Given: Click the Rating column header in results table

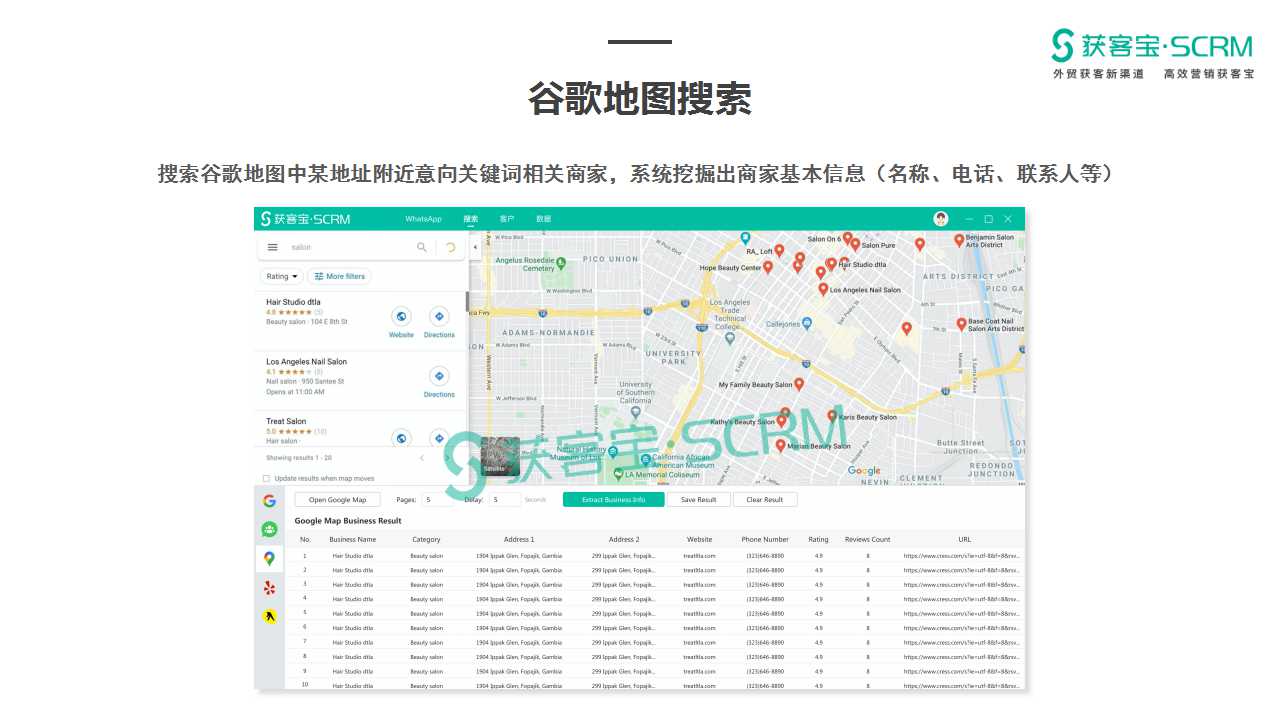Looking at the screenshot, I should 818,540.
